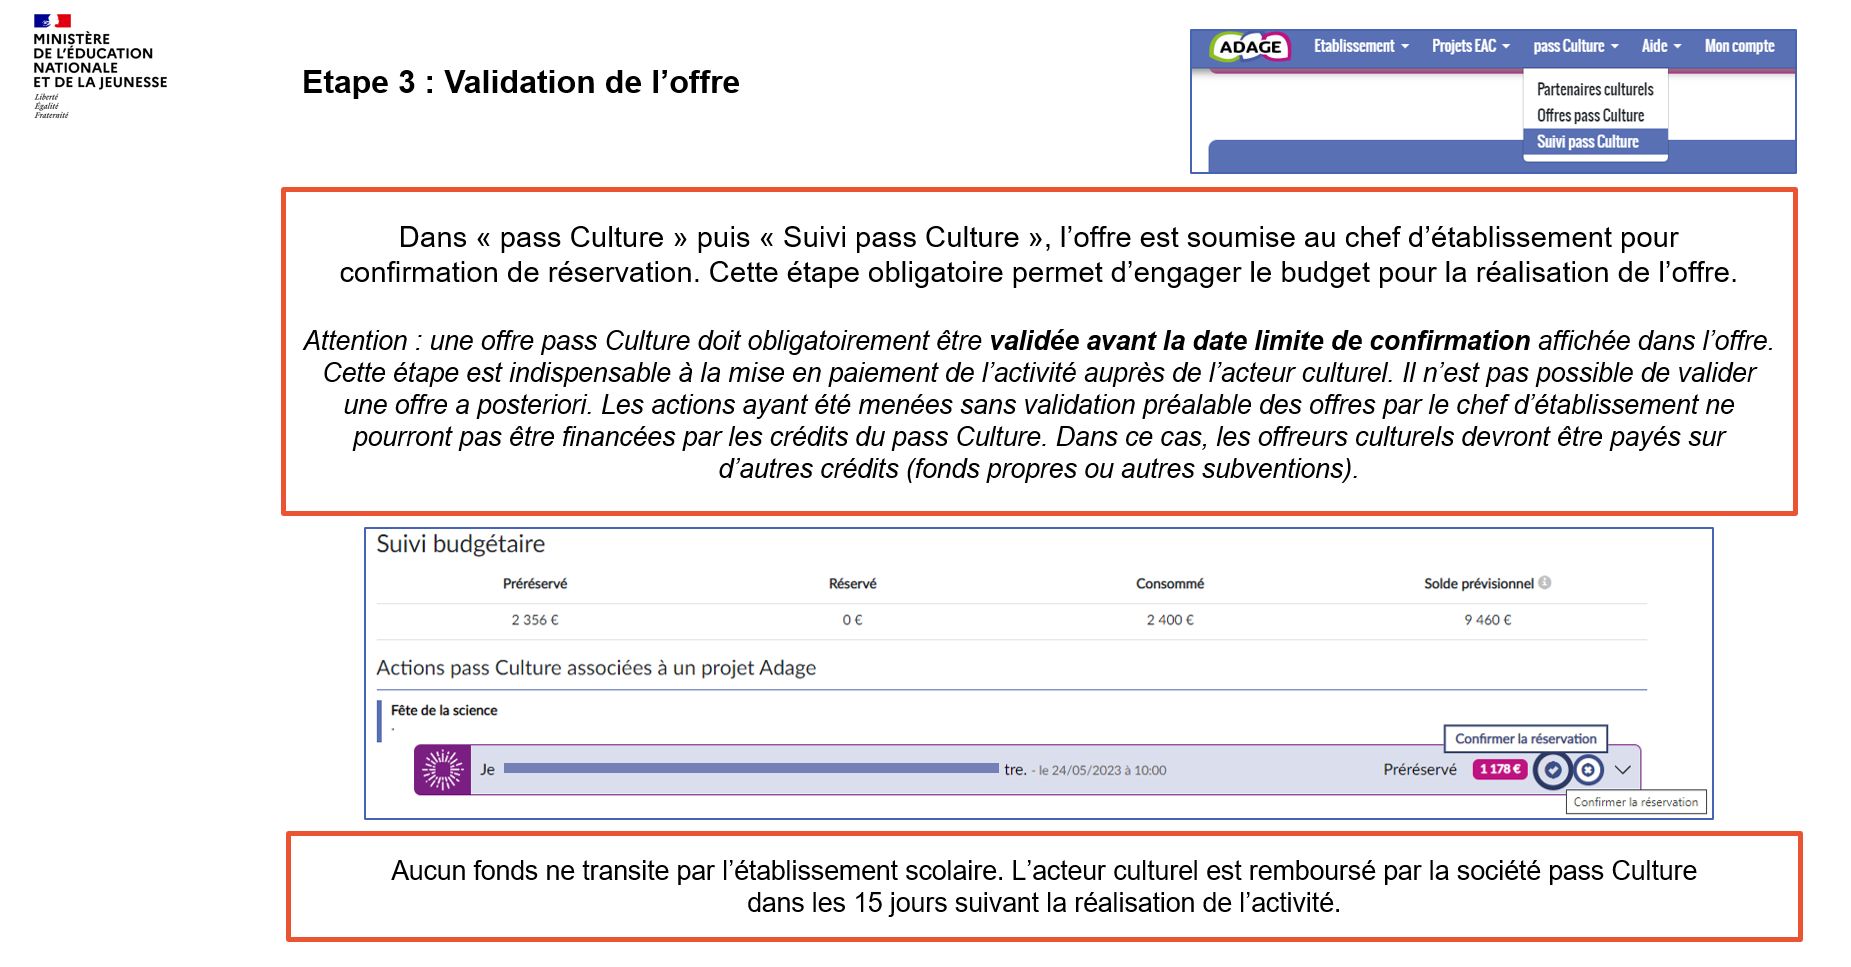Click the cancel reservation cross icon
The height and width of the screenshot is (967, 1851).
click(x=1588, y=770)
